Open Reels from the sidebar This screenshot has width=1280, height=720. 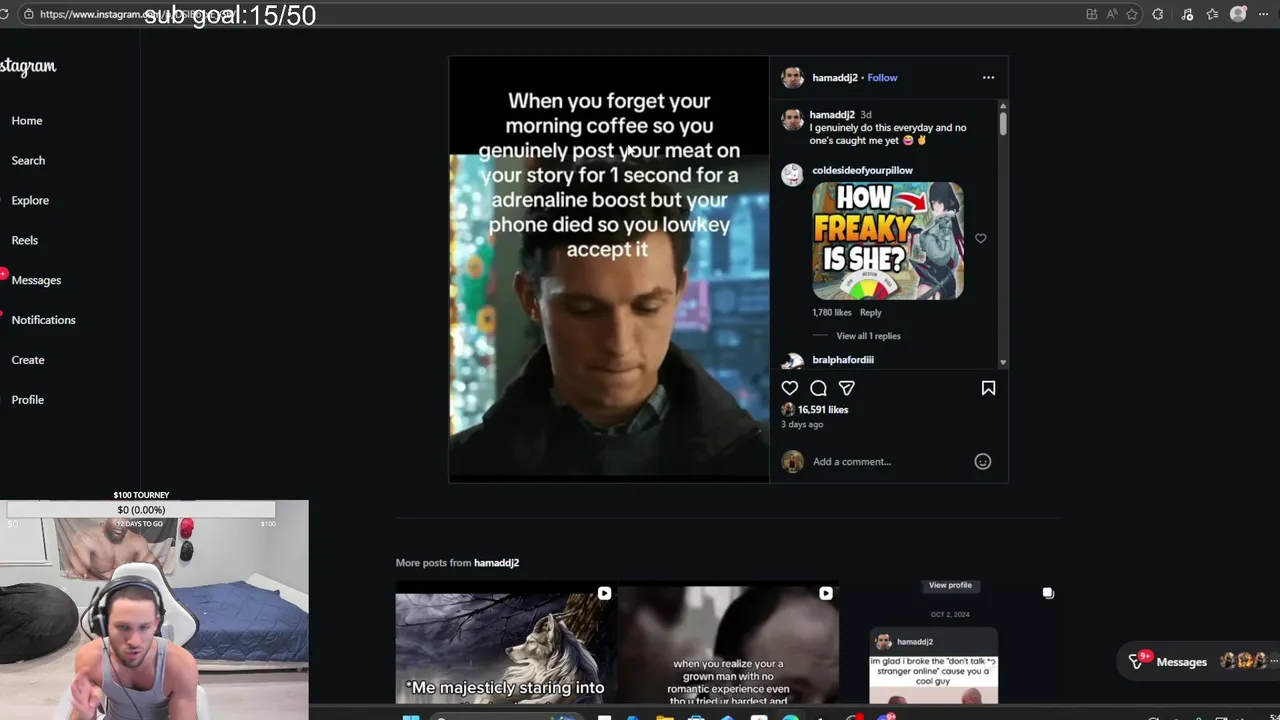pyautogui.click(x=25, y=240)
